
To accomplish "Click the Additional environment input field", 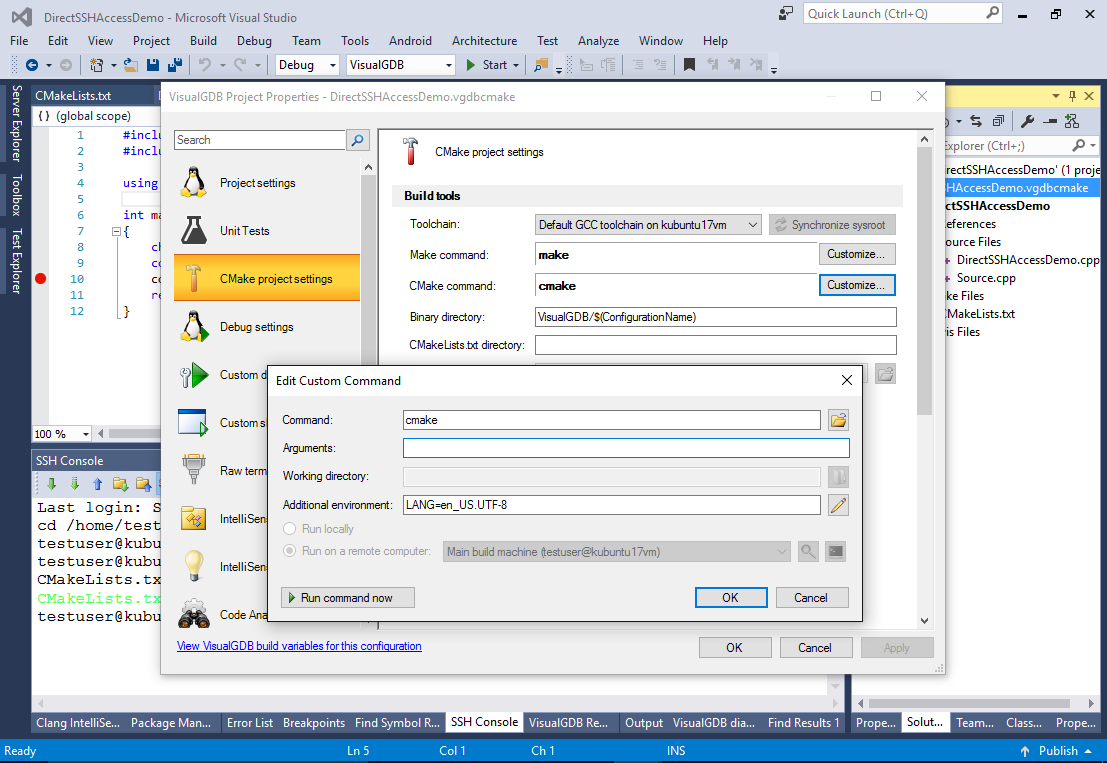I will (611, 505).
